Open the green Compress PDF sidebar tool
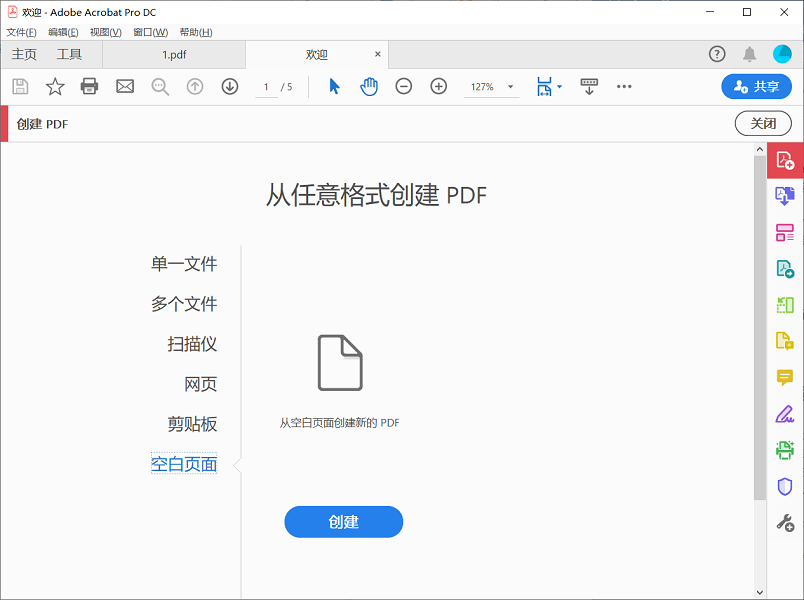This screenshot has width=804, height=600. tap(785, 305)
